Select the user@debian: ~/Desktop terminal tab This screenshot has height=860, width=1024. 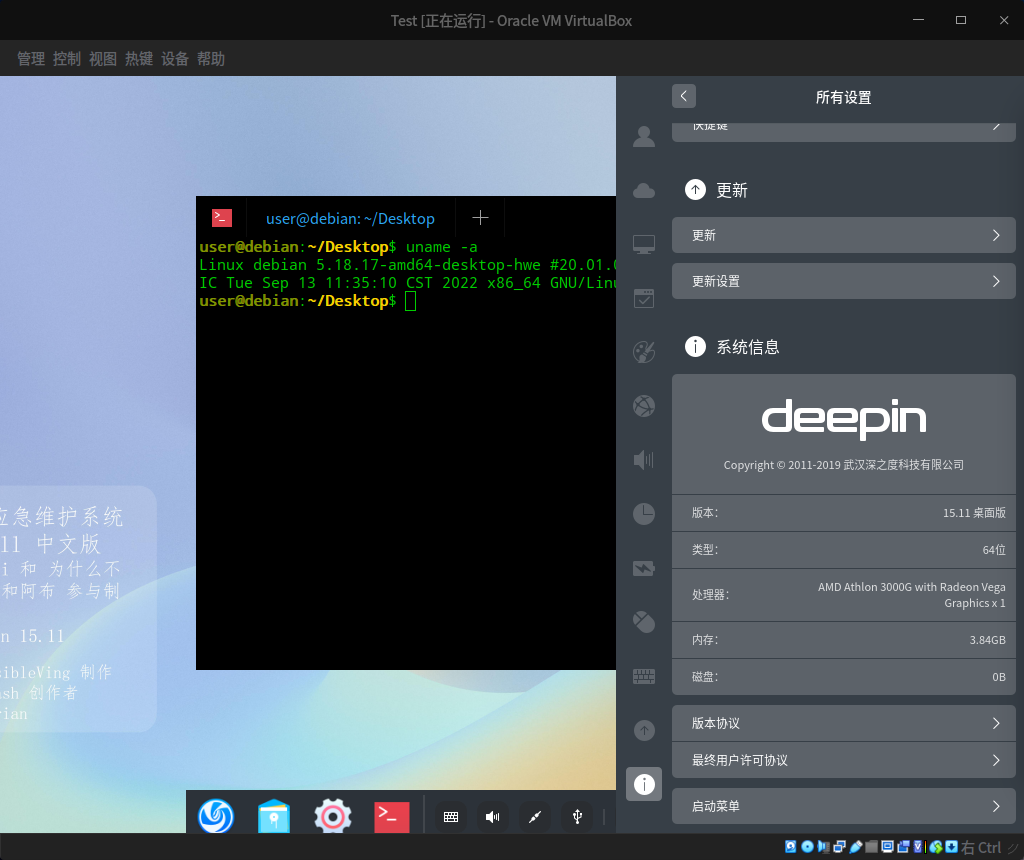click(x=350, y=218)
